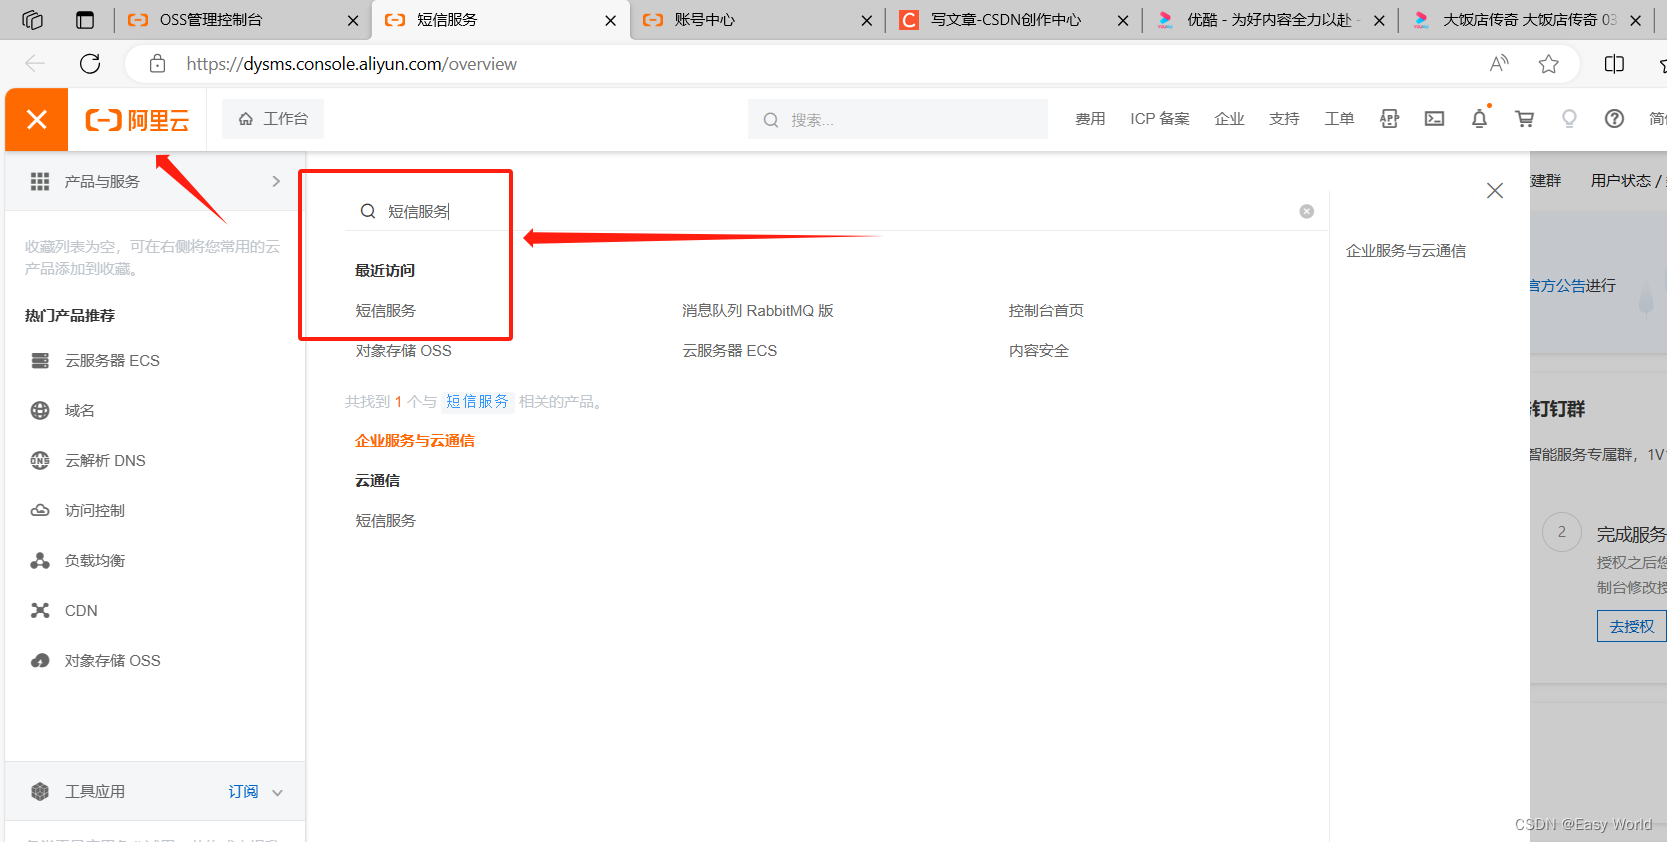Open 企业 menu
1667x842 pixels.
point(1229,119)
